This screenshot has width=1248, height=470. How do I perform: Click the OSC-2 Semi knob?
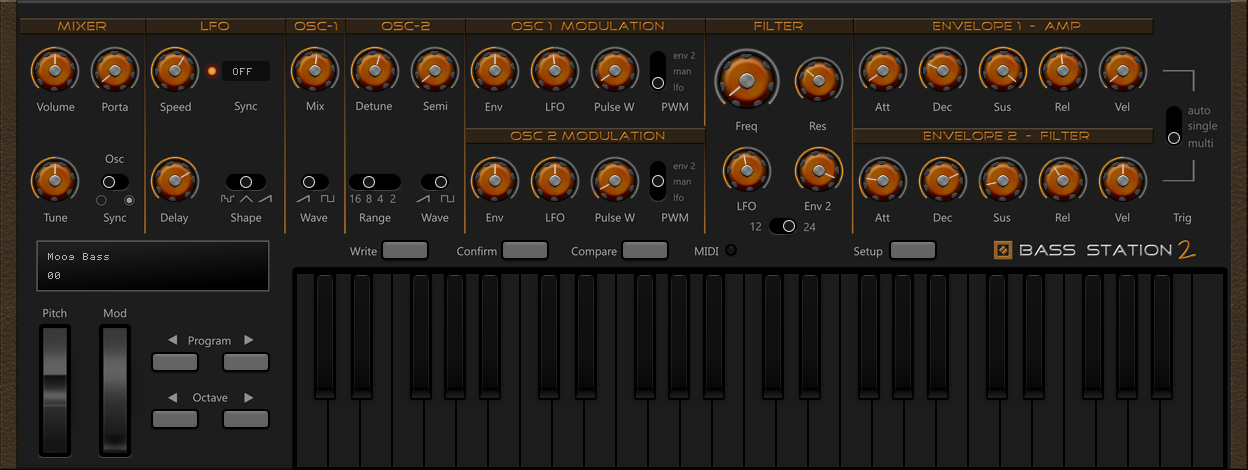tap(434, 70)
